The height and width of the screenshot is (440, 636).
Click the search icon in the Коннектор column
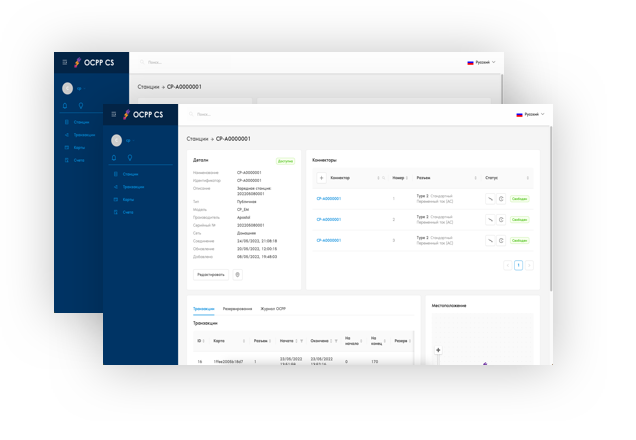click(382, 178)
